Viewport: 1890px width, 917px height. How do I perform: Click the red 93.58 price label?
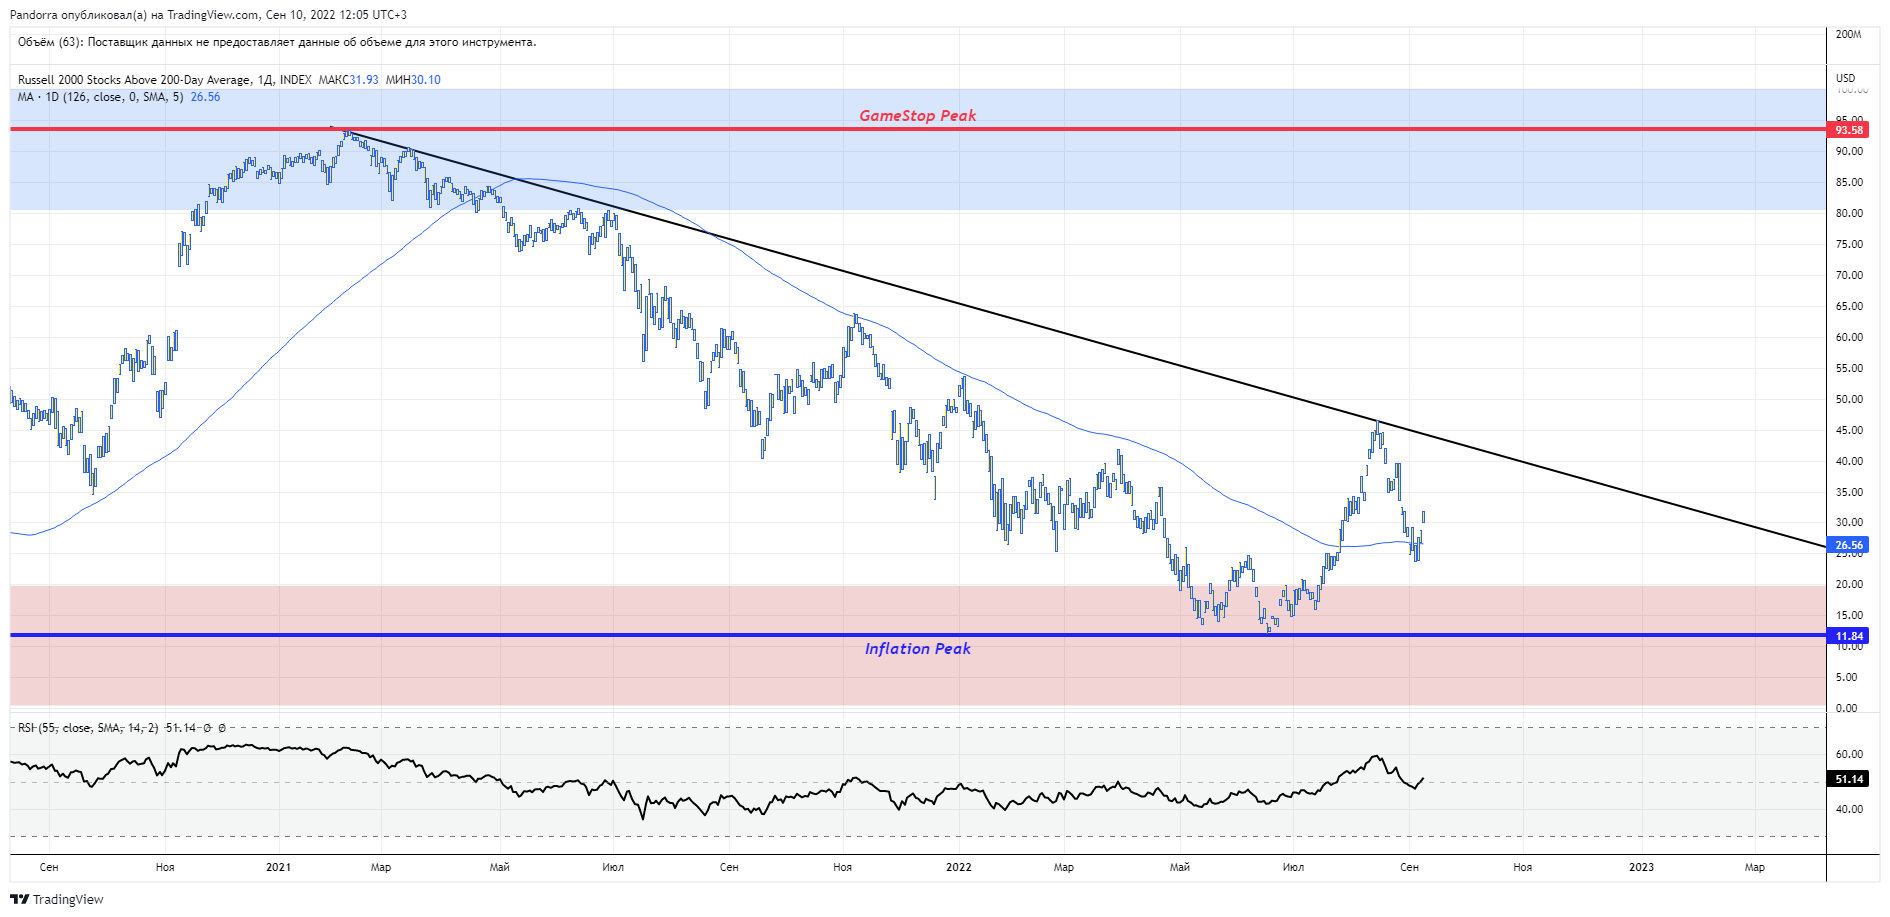(1848, 130)
